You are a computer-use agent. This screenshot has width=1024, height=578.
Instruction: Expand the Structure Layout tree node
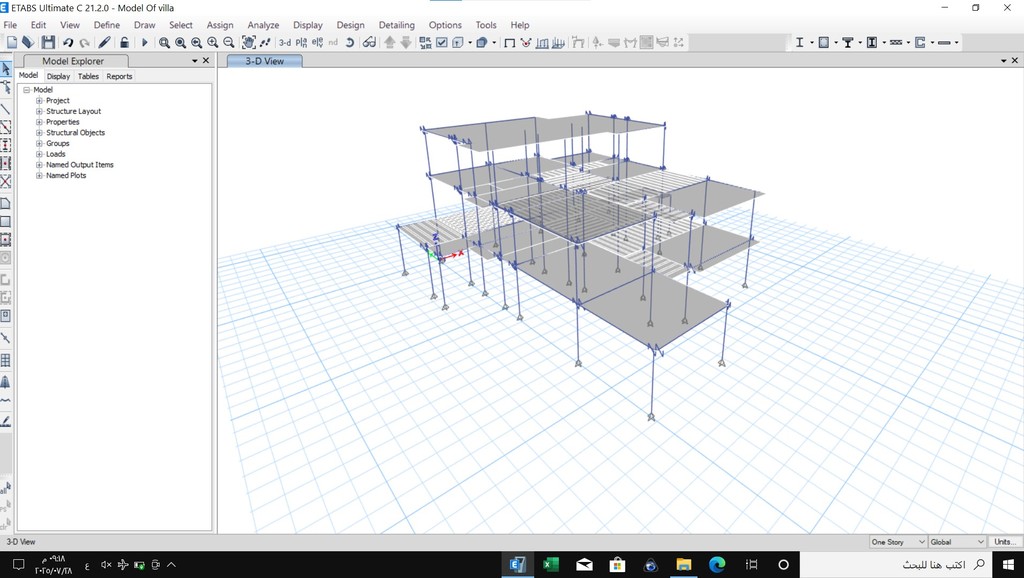tap(39, 111)
